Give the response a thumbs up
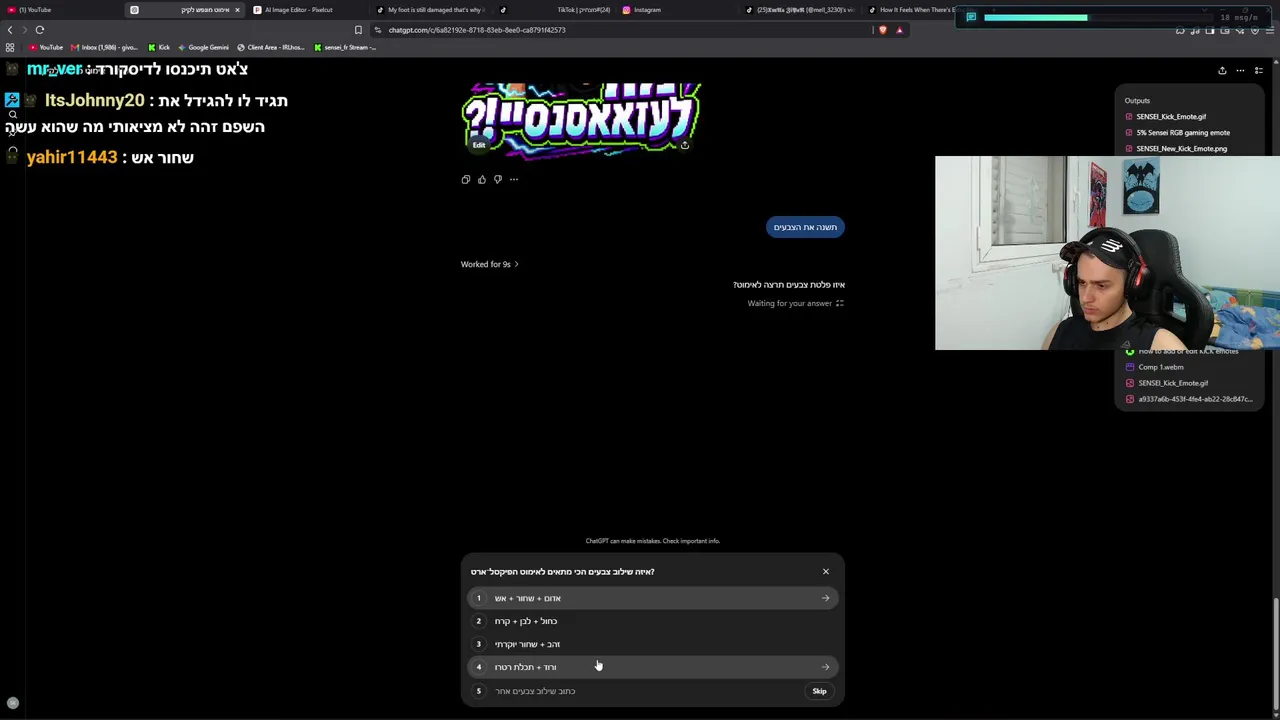Image resolution: width=1280 pixels, height=720 pixels. 482,180
